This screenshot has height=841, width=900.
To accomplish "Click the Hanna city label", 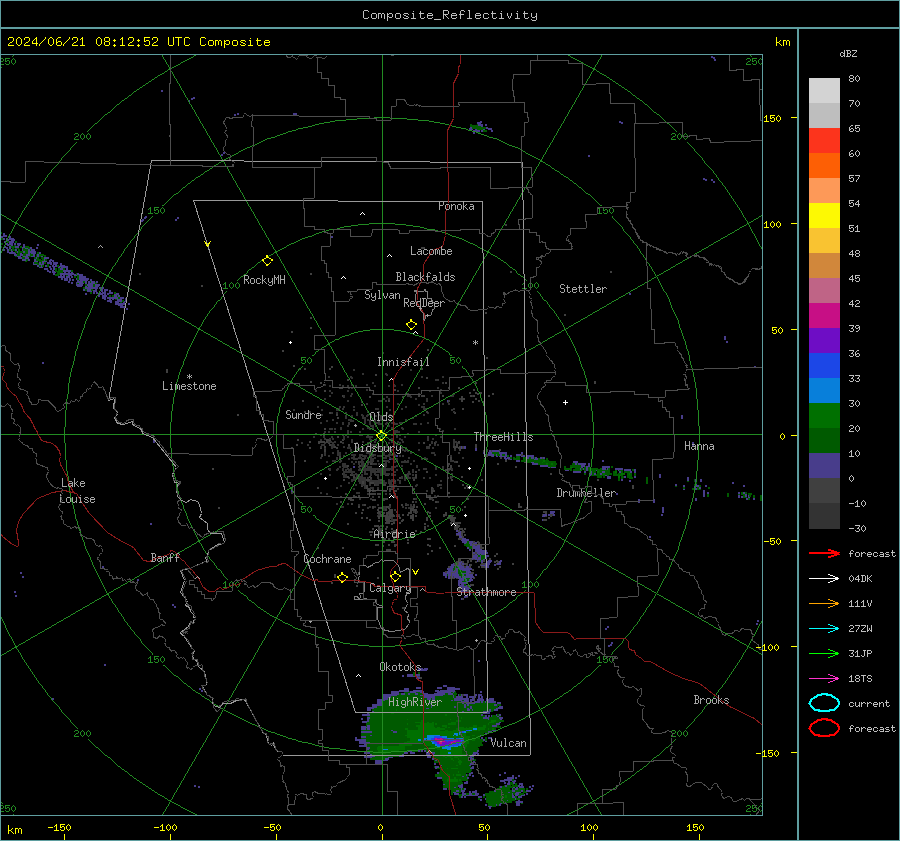I will tap(699, 446).
